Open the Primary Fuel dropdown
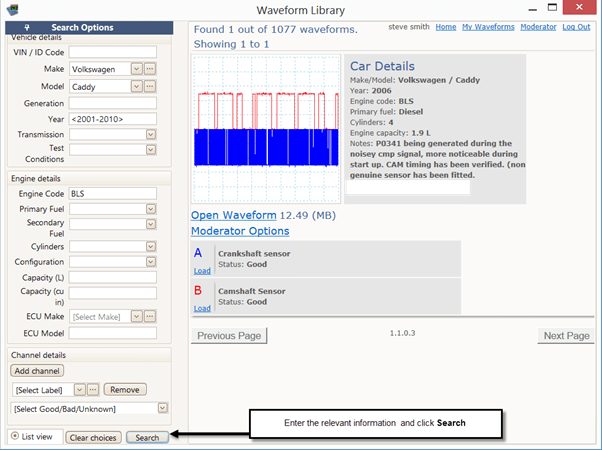The height and width of the screenshot is (450, 602). (x=151, y=209)
